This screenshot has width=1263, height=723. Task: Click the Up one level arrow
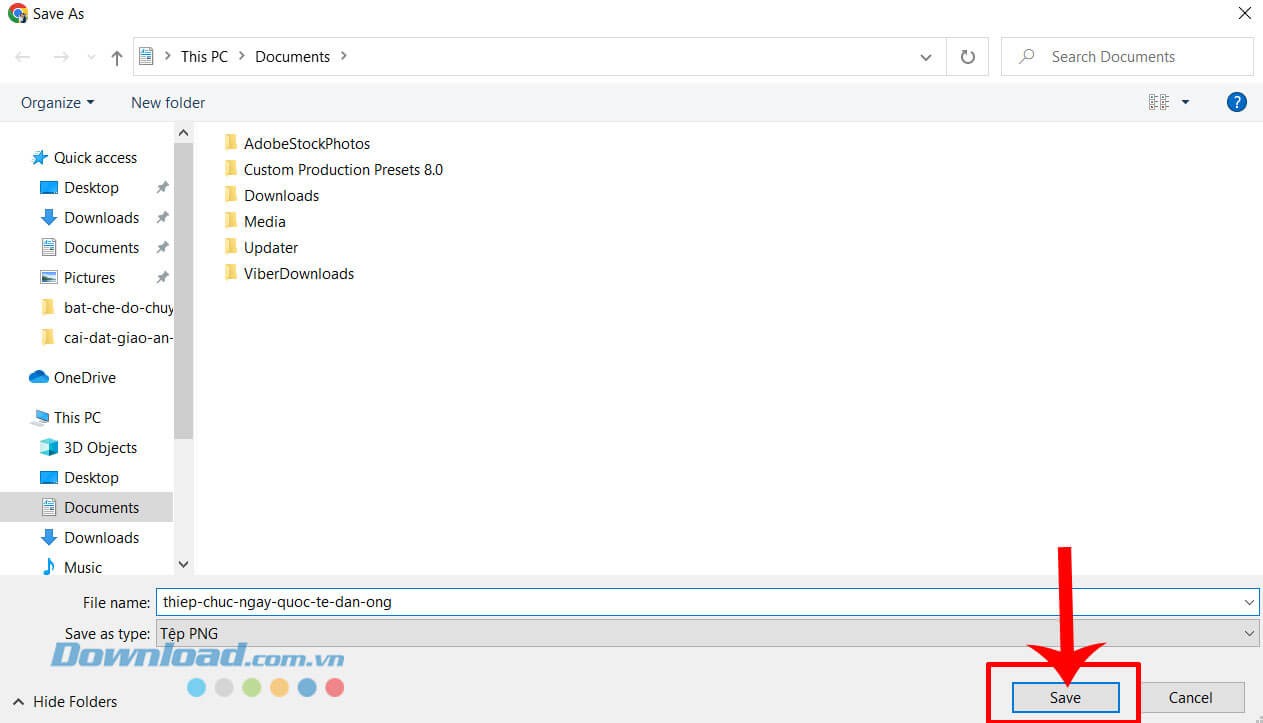(x=117, y=57)
